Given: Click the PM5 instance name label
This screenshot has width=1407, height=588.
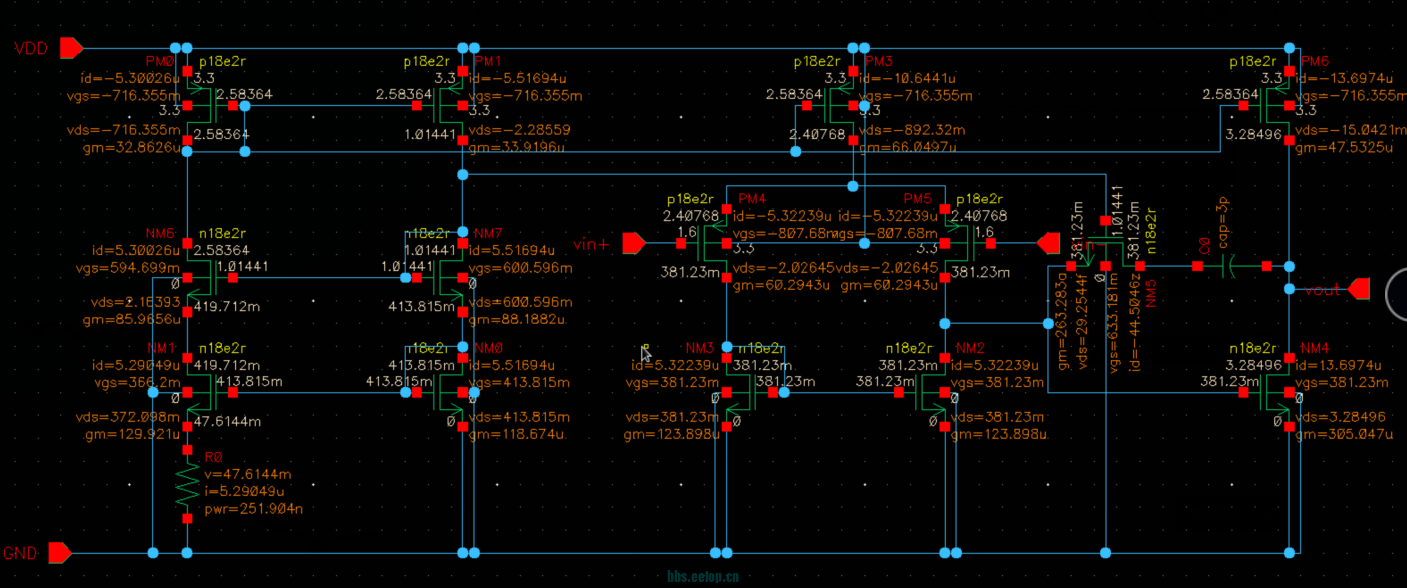Looking at the screenshot, I should (918, 198).
